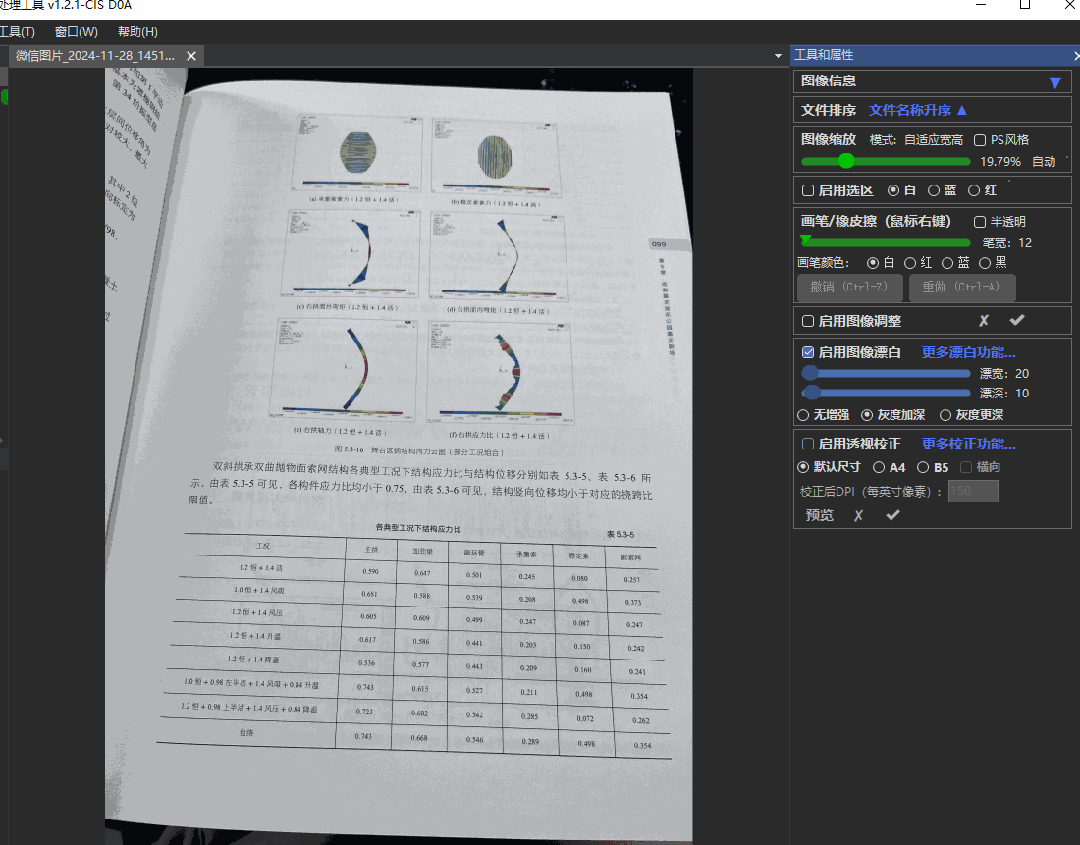Viewport: 1080px width, 845px height.
Task: Close the 微信图片 document tab
Action: [191, 56]
